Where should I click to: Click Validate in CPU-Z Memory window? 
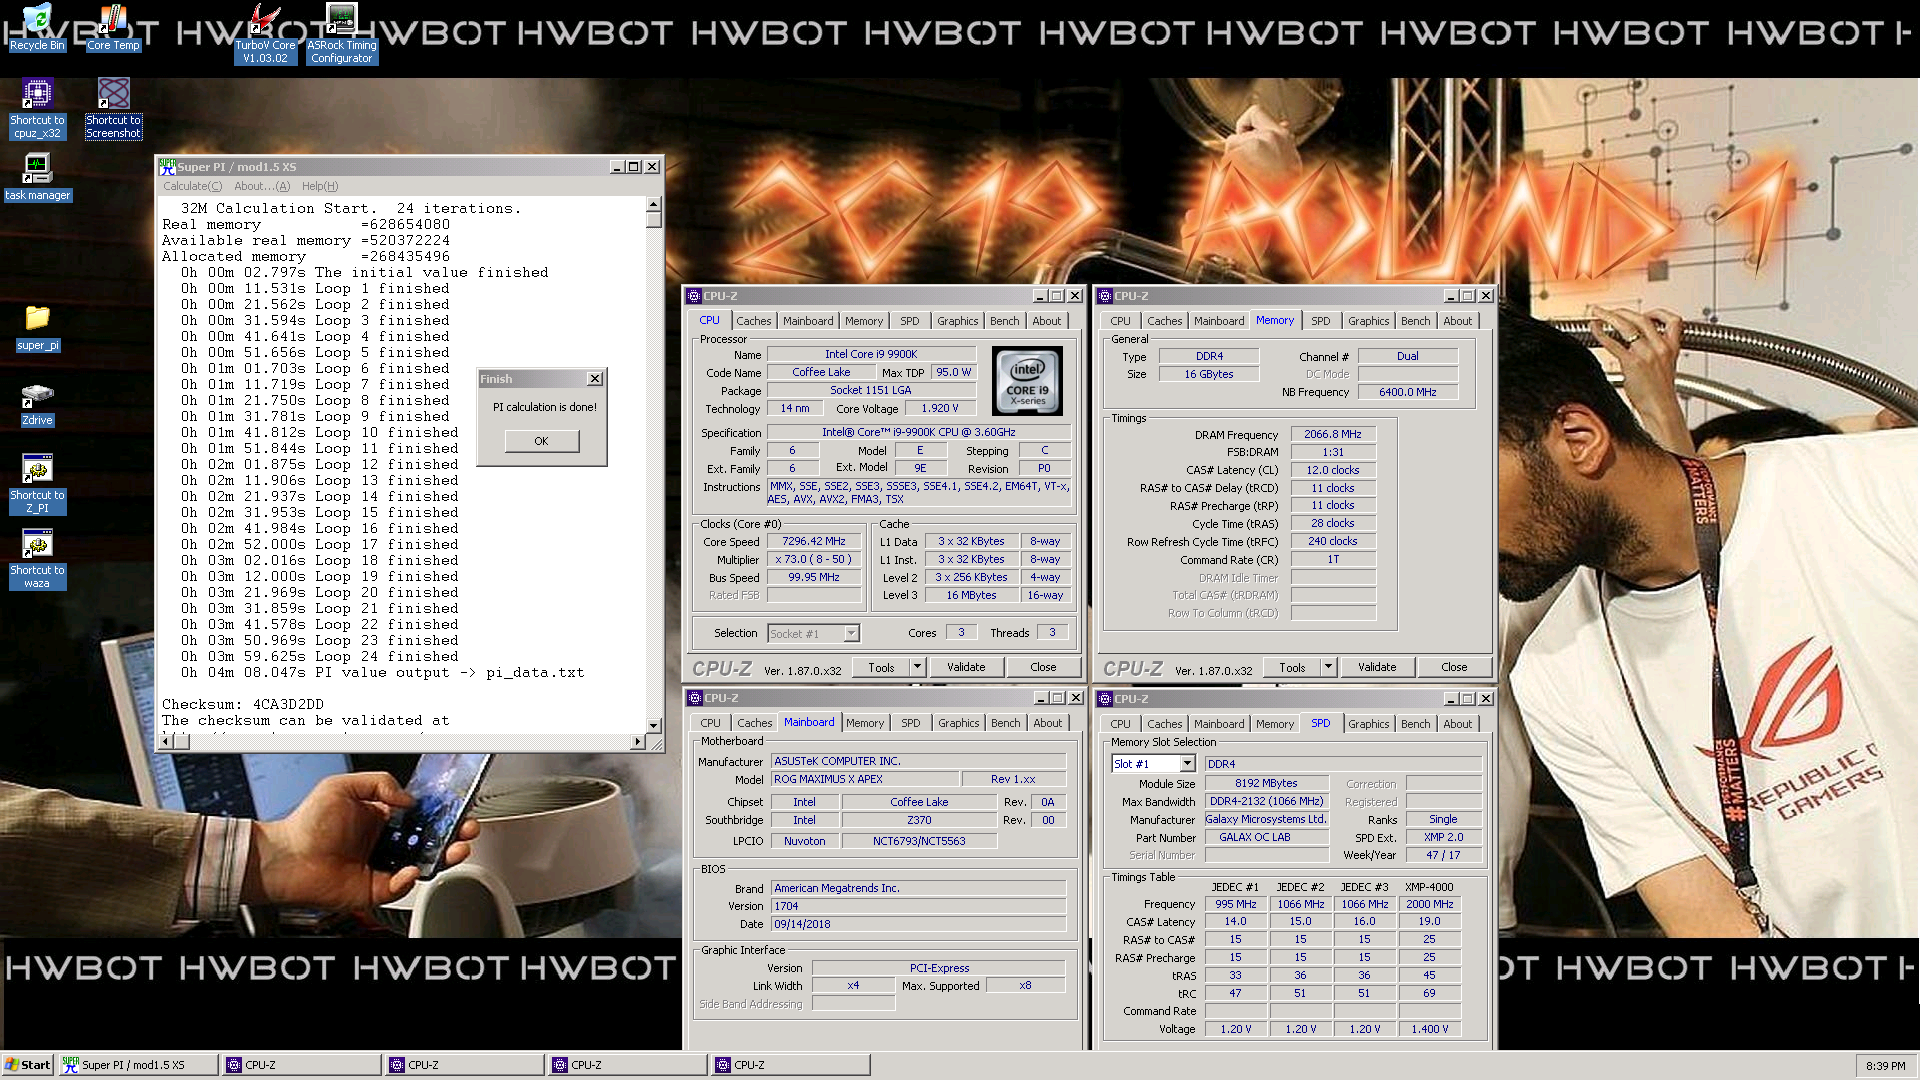tap(1377, 667)
